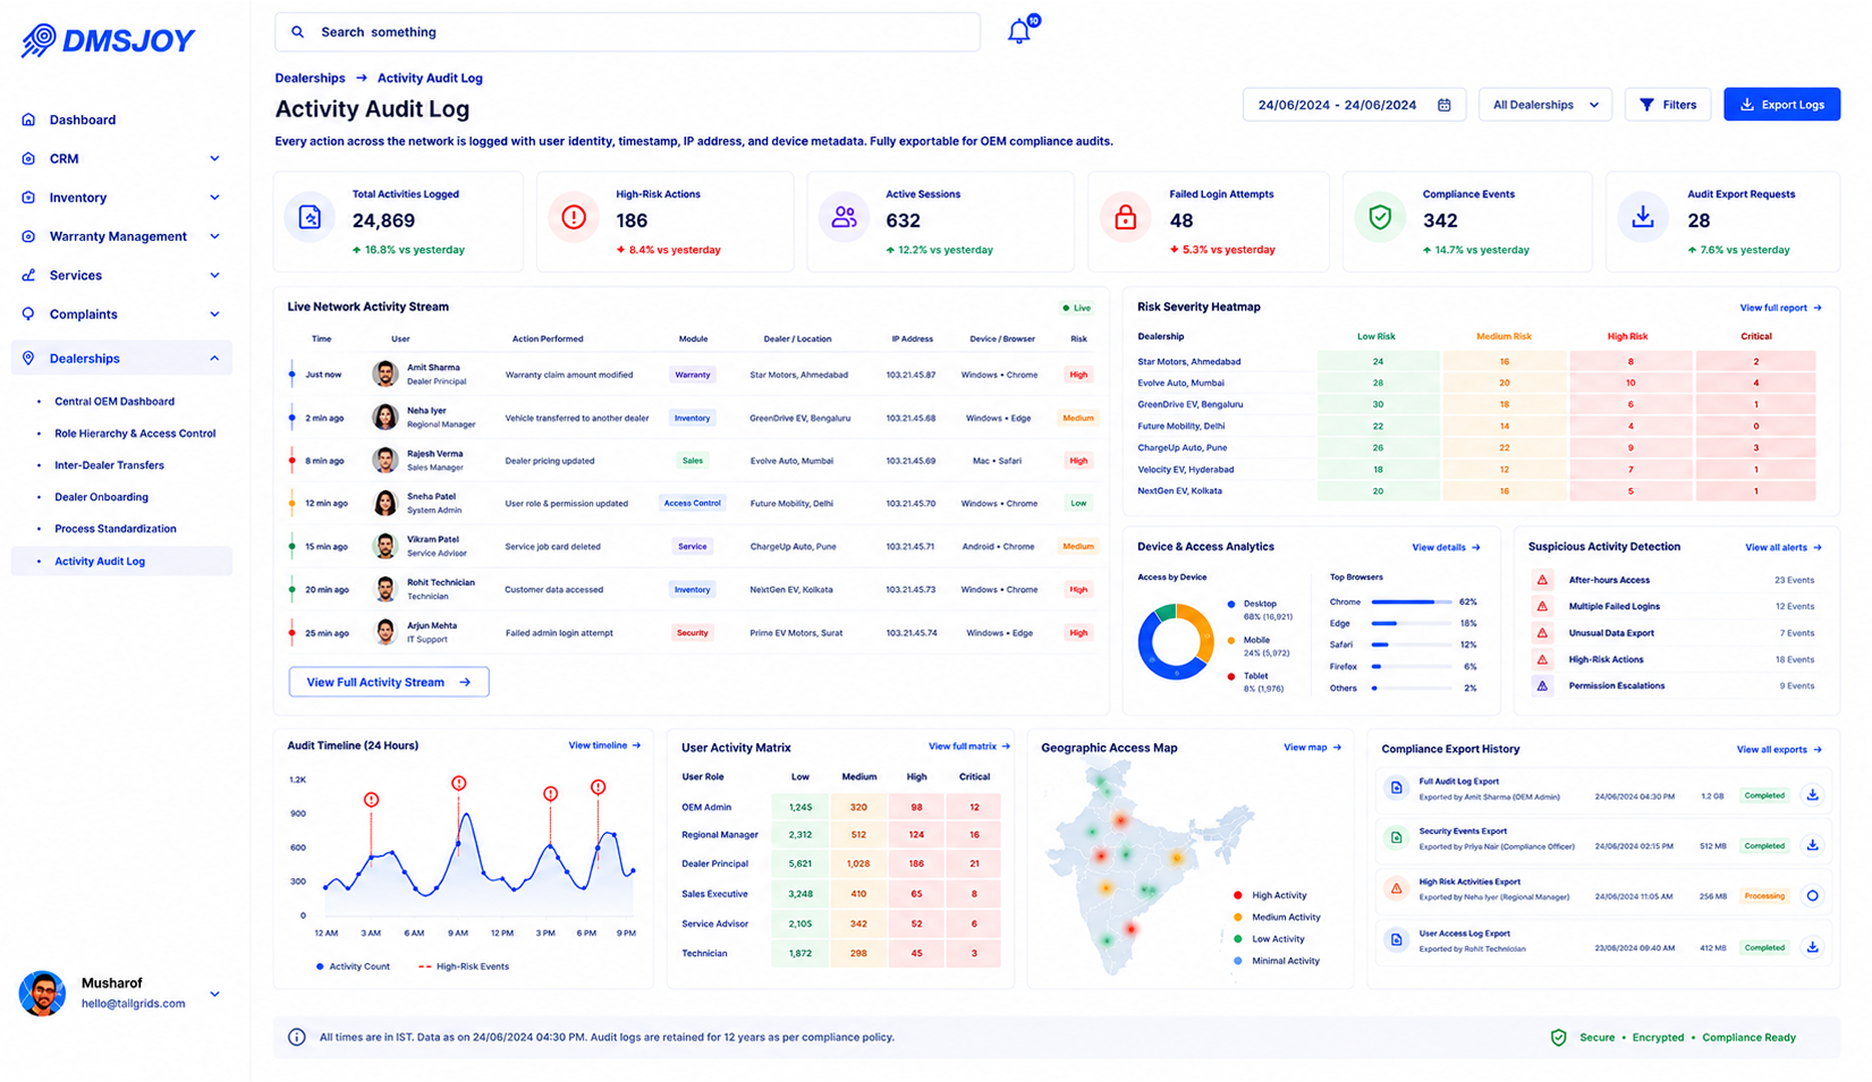1872x1082 pixels.
Task: Open the date range picker
Action: pos(1354,105)
